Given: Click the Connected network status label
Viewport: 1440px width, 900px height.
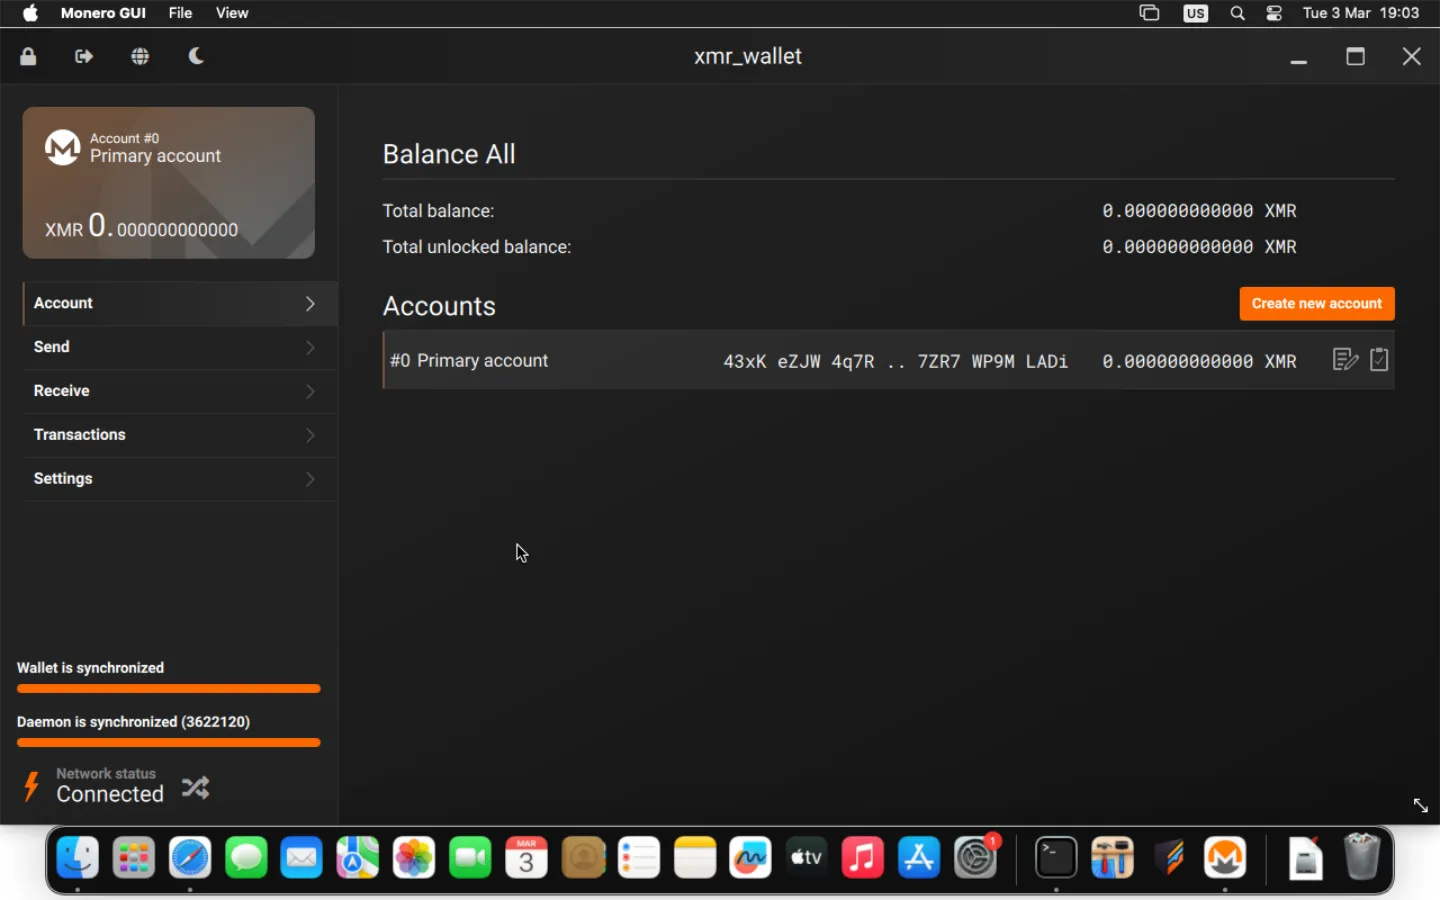Looking at the screenshot, I should 110,794.
